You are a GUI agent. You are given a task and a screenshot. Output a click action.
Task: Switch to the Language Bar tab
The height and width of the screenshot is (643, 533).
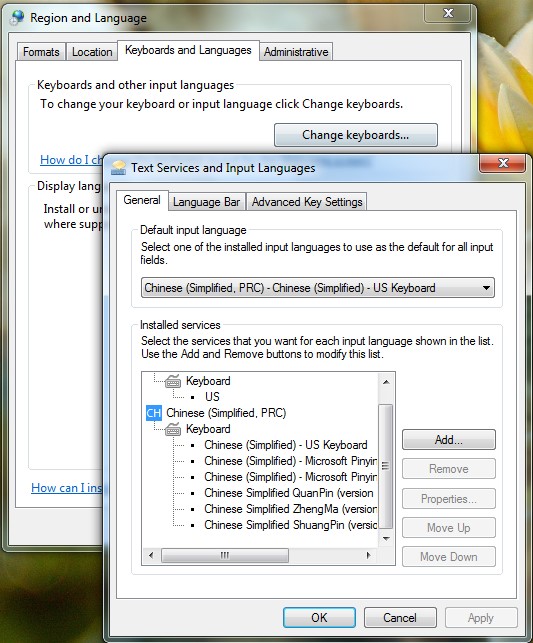[x=206, y=202]
